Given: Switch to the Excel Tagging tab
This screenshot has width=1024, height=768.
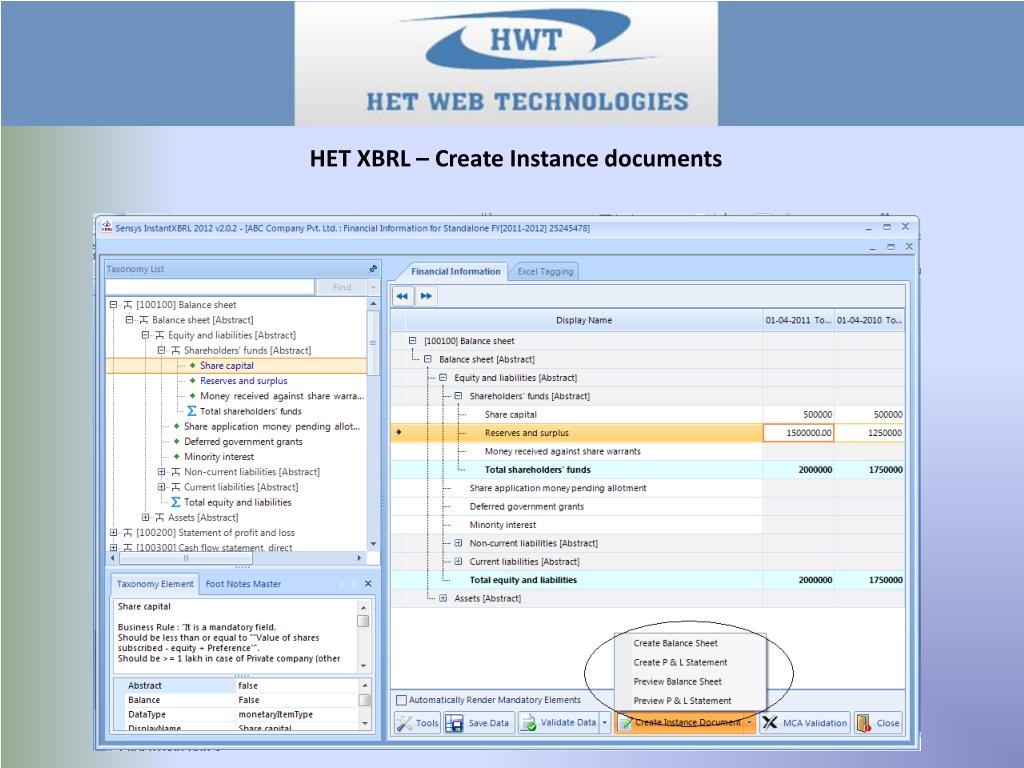Looking at the screenshot, I should pos(545,272).
